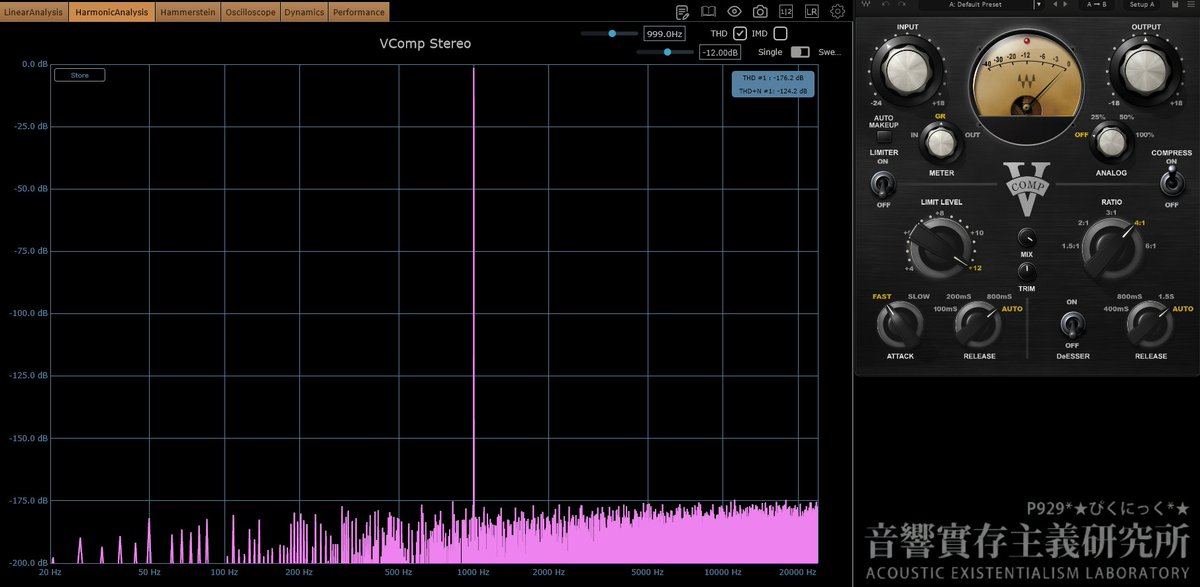Image resolution: width=1200 pixels, height=587 pixels.
Task: Click the -12.00dB level field
Action: (x=720, y=52)
